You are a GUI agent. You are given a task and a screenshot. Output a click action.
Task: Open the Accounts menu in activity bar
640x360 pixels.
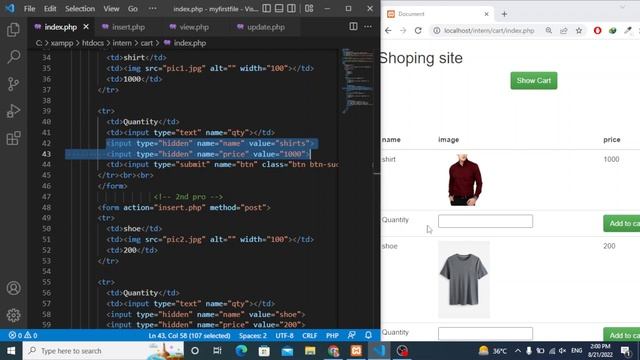(13, 288)
